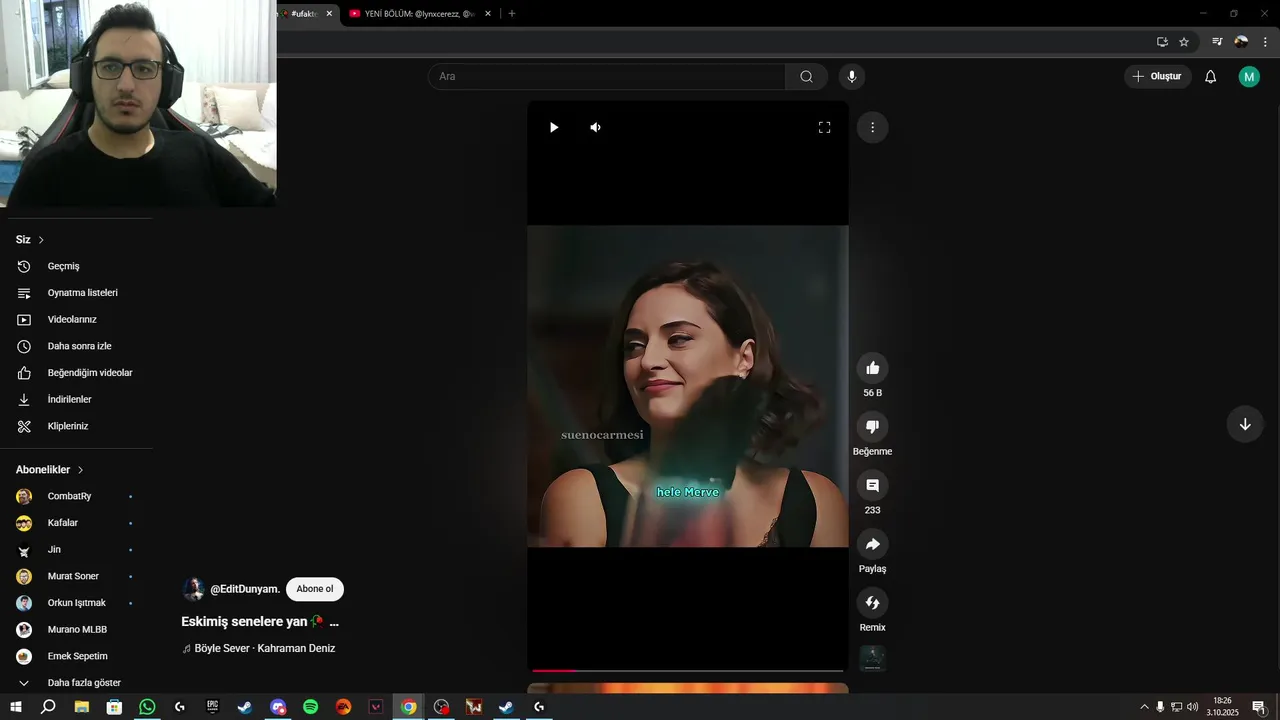Close the YENİ BÖLÜM tab
The image size is (1280, 720).
(488, 14)
